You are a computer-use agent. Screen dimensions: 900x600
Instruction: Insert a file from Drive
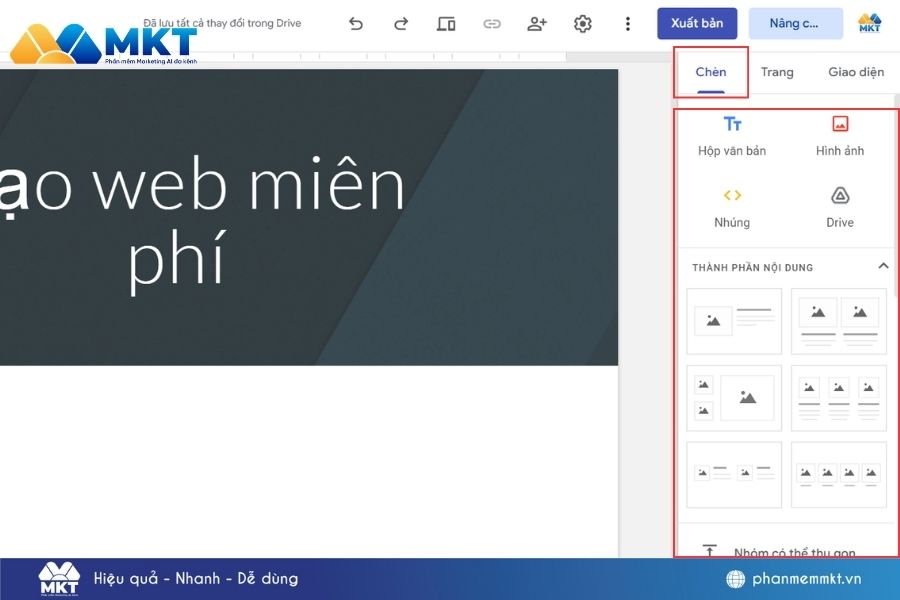(840, 208)
